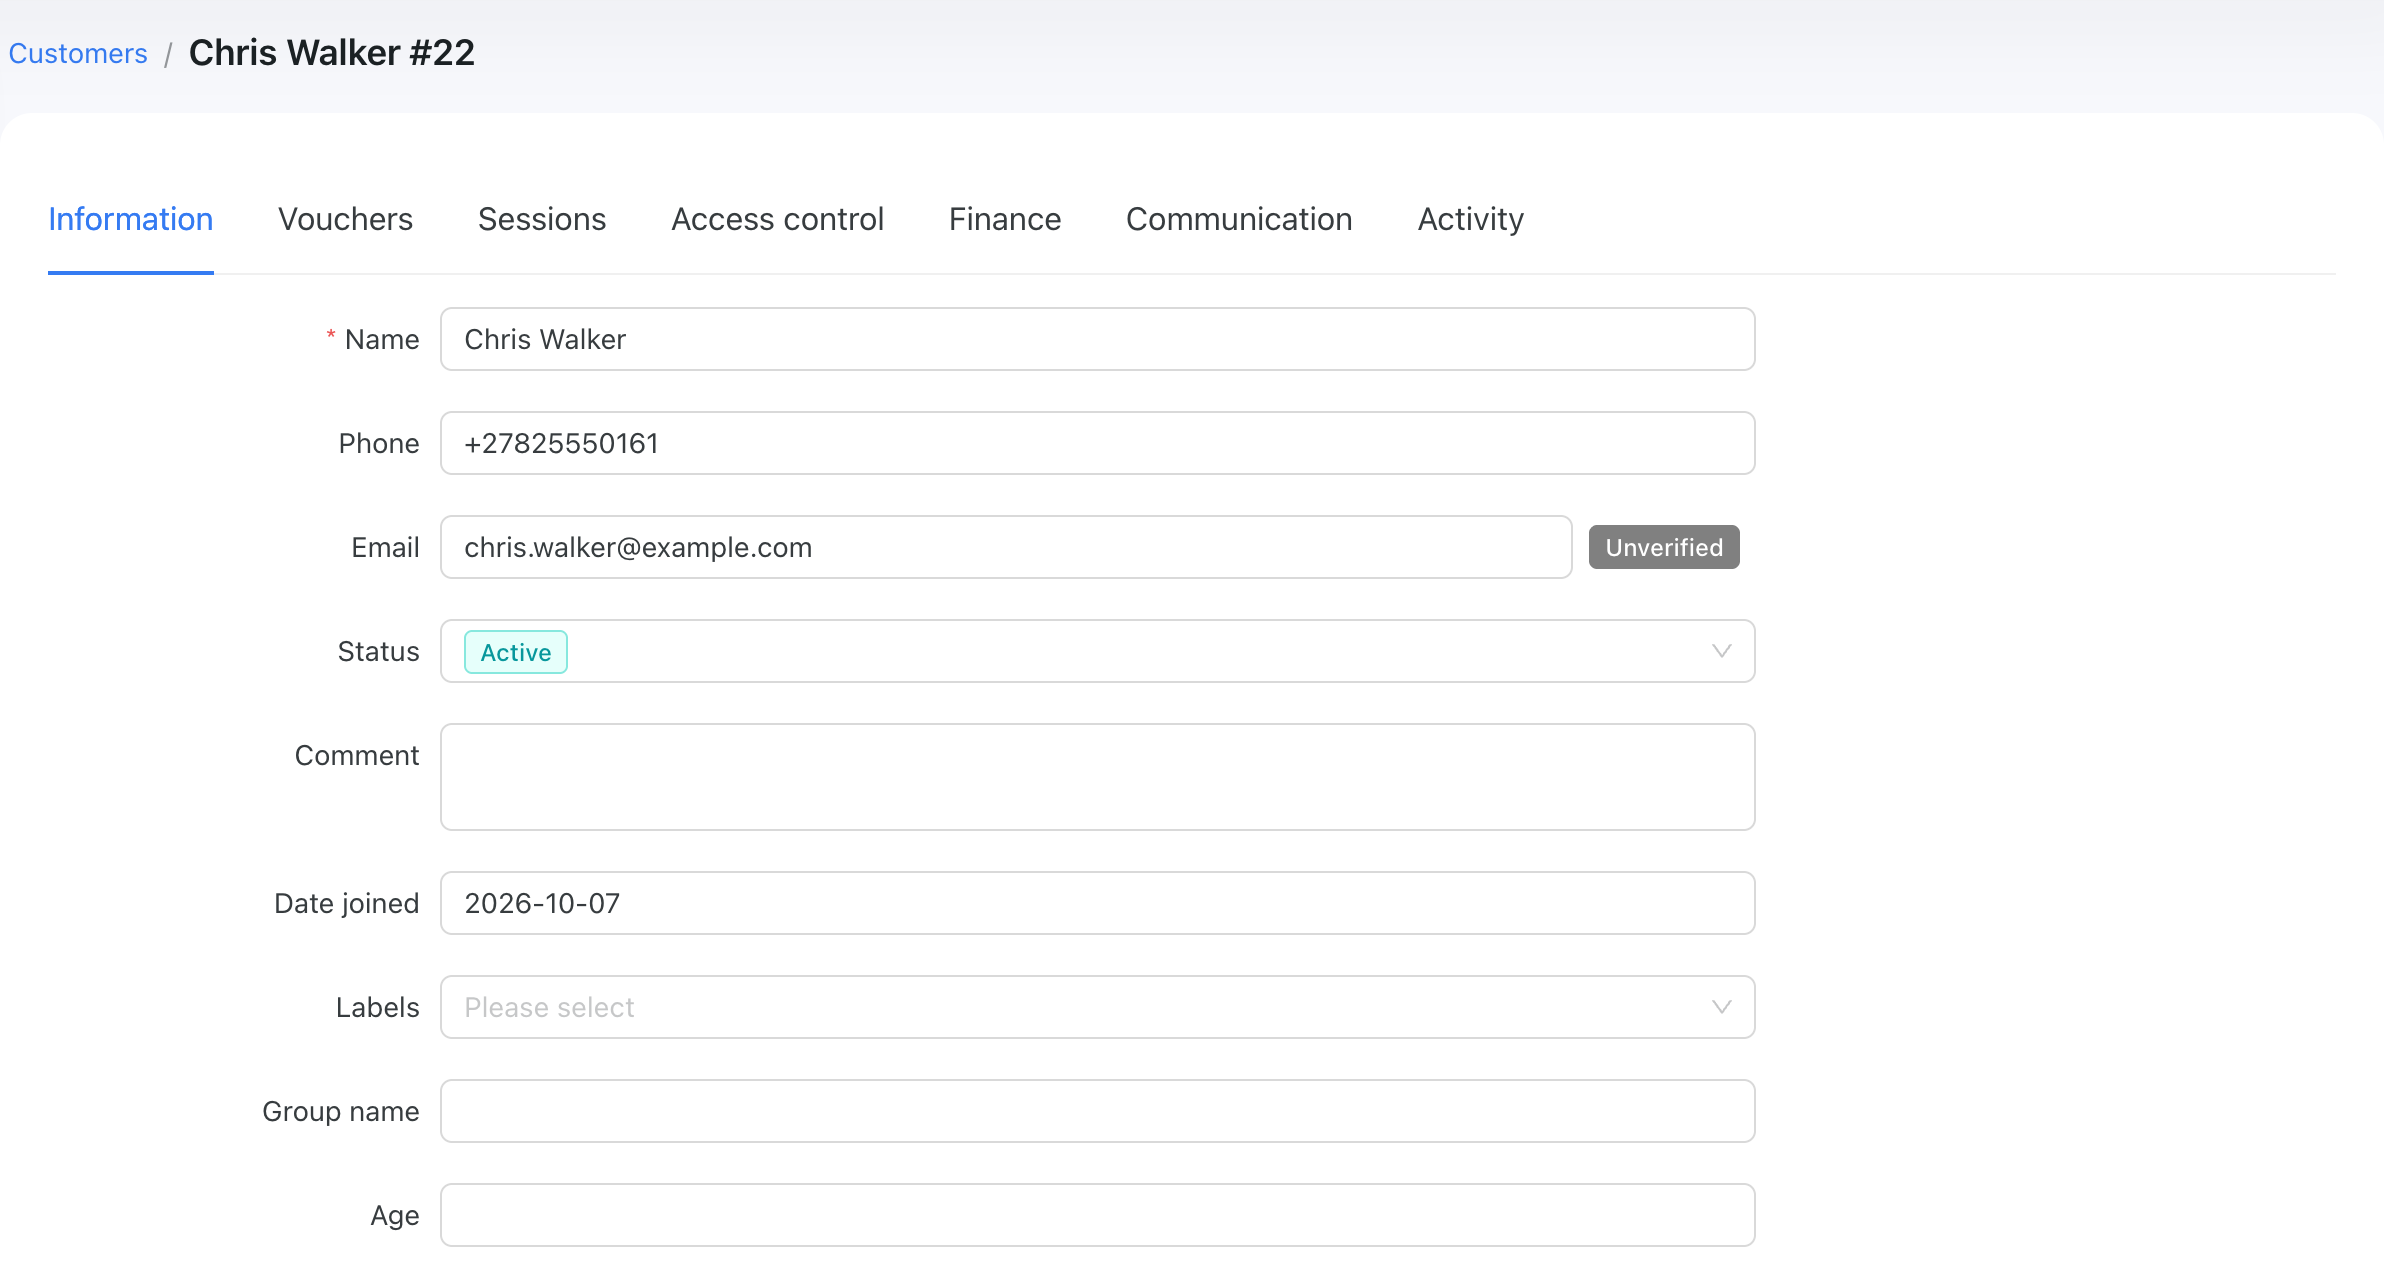
Task: Click into the Email address field
Action: [x=1006, y=547]
